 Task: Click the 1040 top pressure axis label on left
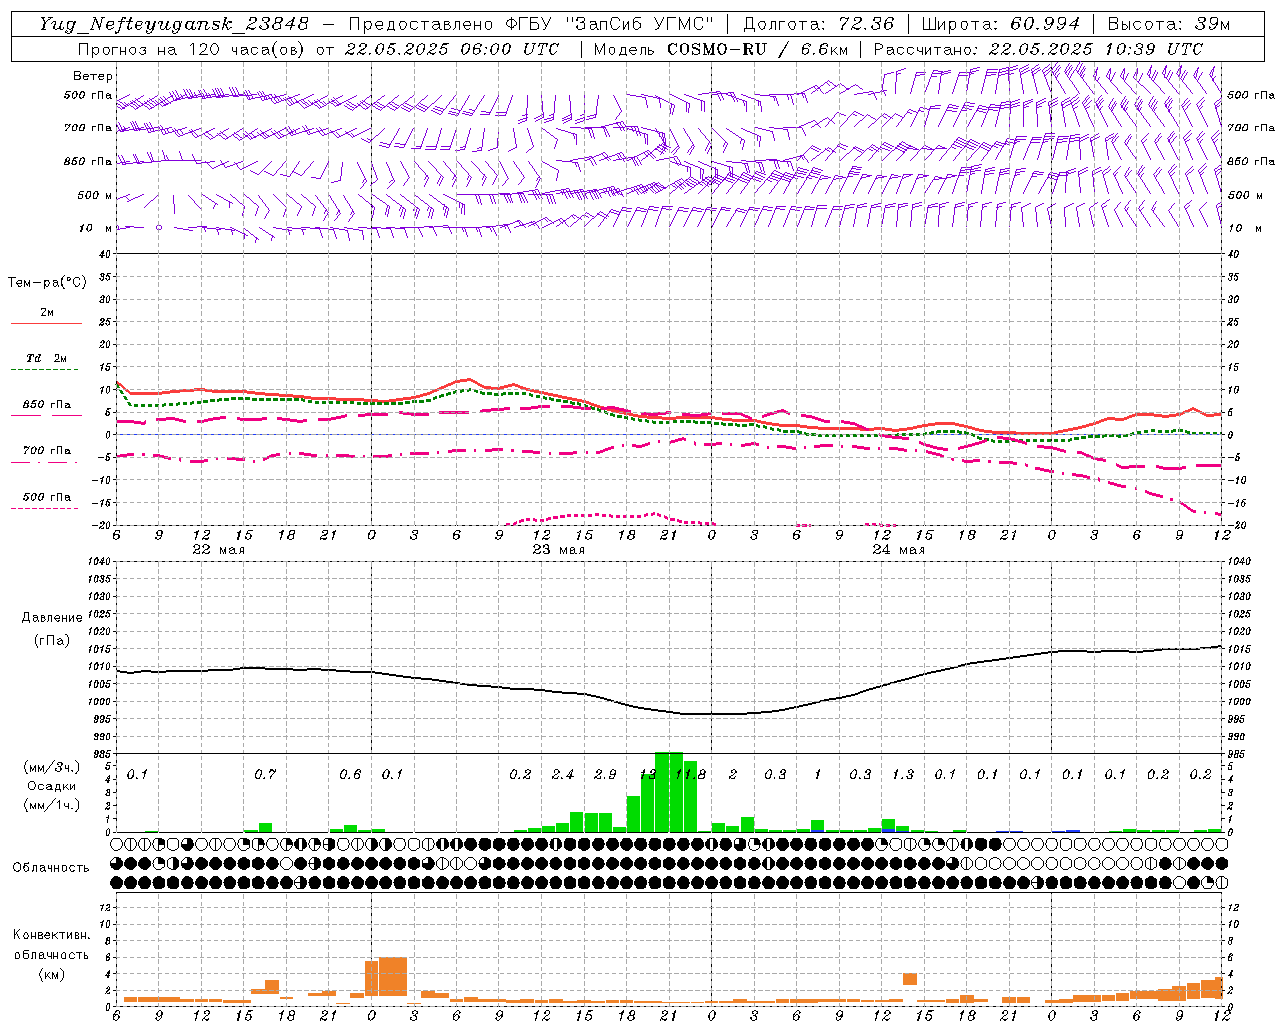click(x=97, y=561)
